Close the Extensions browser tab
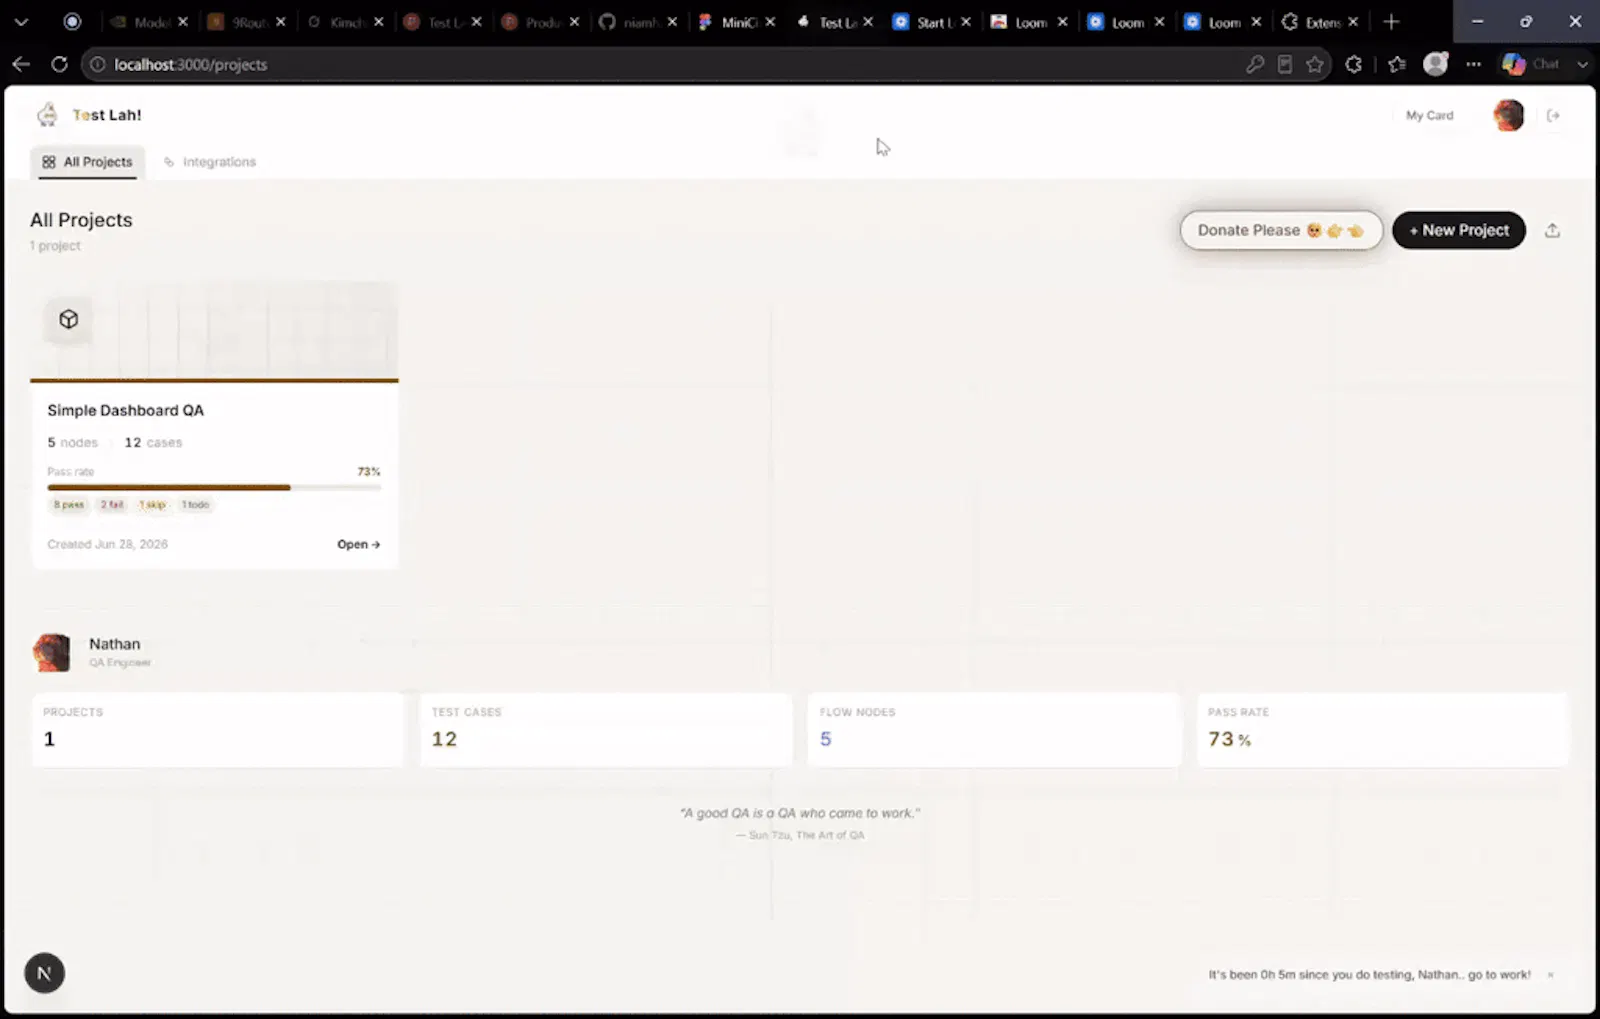The height and width of the screenshot is (1019, 1600). pyautogui.click(x=1353, y=21)
